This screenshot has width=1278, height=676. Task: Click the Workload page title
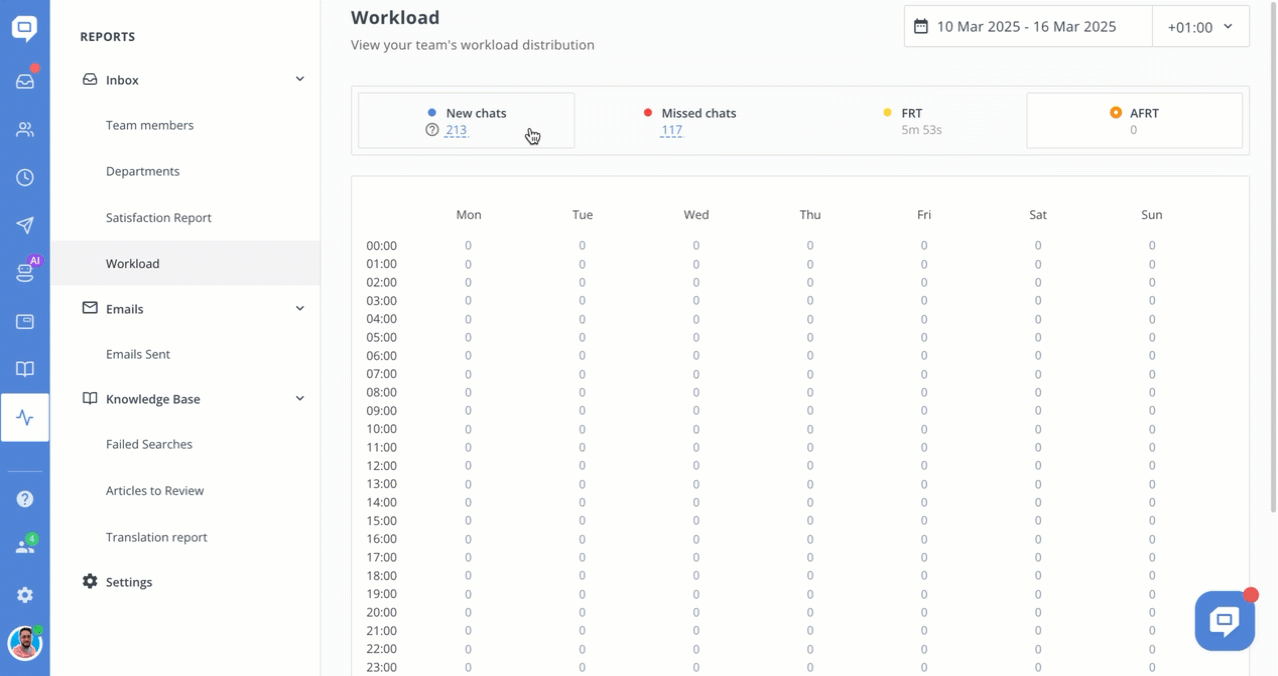click(395, 17)
